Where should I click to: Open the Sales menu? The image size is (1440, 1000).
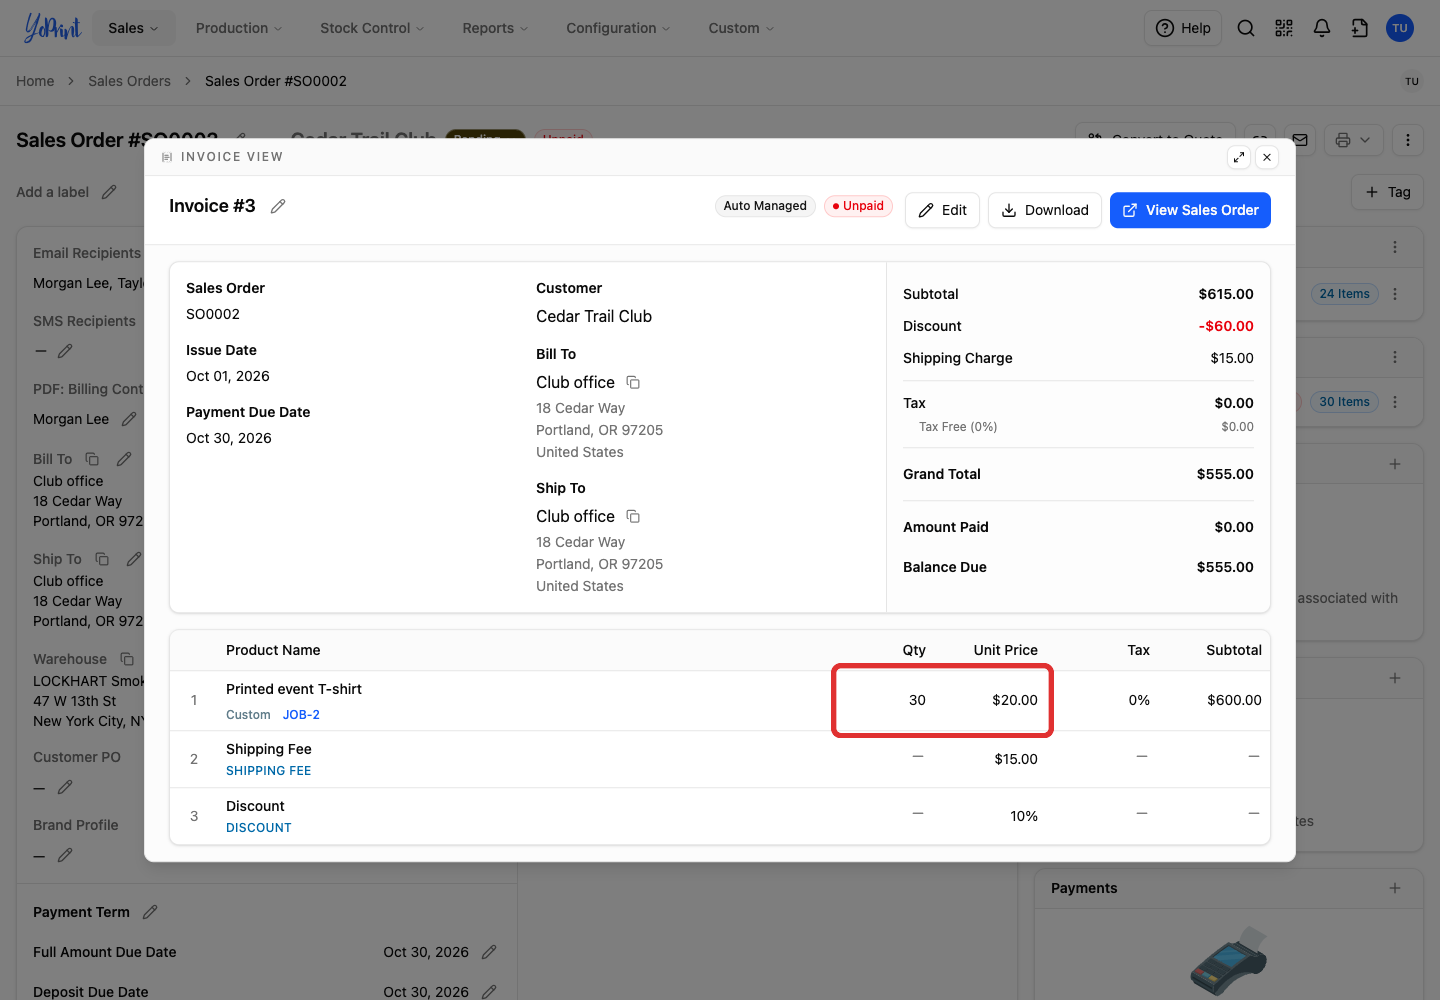point(134,28)
